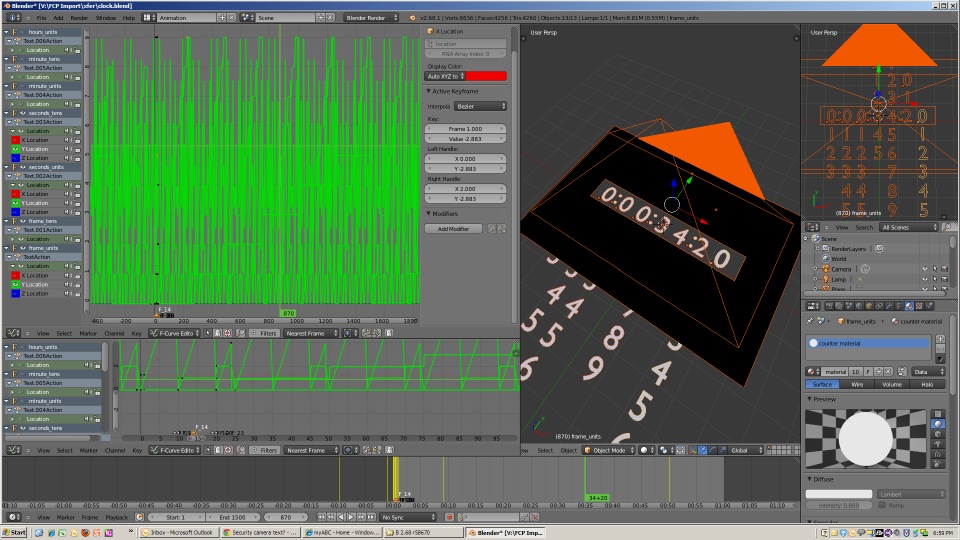Collapse the material Preview panel

coord(809,399)
